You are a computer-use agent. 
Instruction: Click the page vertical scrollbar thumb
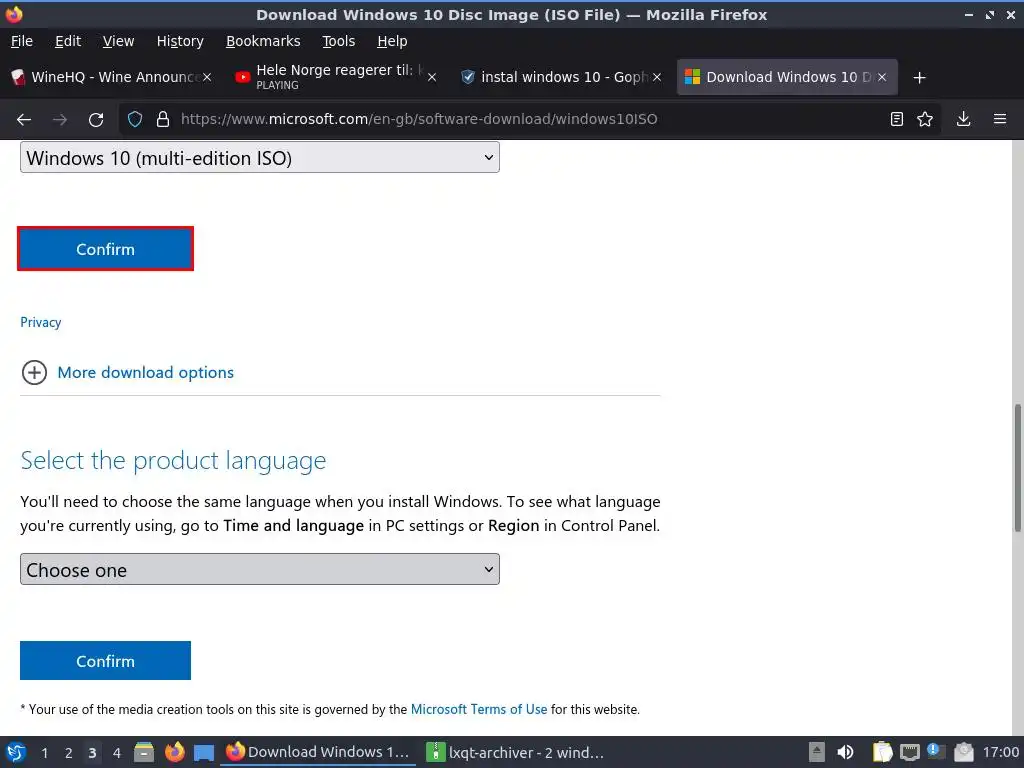1017,468
